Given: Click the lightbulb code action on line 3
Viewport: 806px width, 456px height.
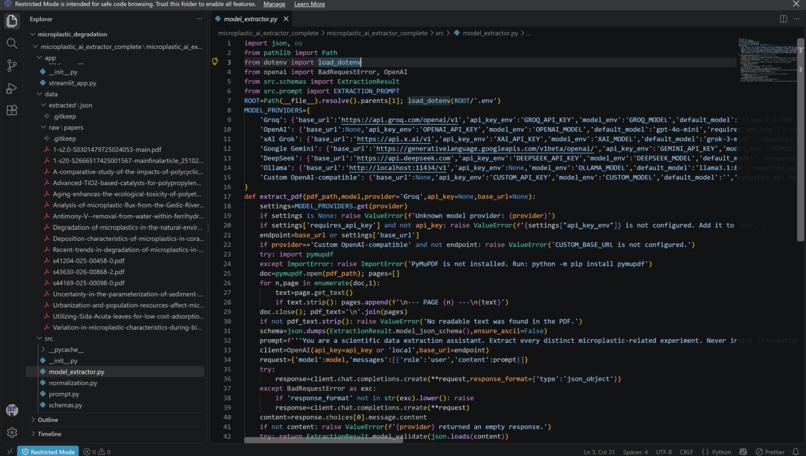Looking at the screenshot, I should click(x=215, y=62).
